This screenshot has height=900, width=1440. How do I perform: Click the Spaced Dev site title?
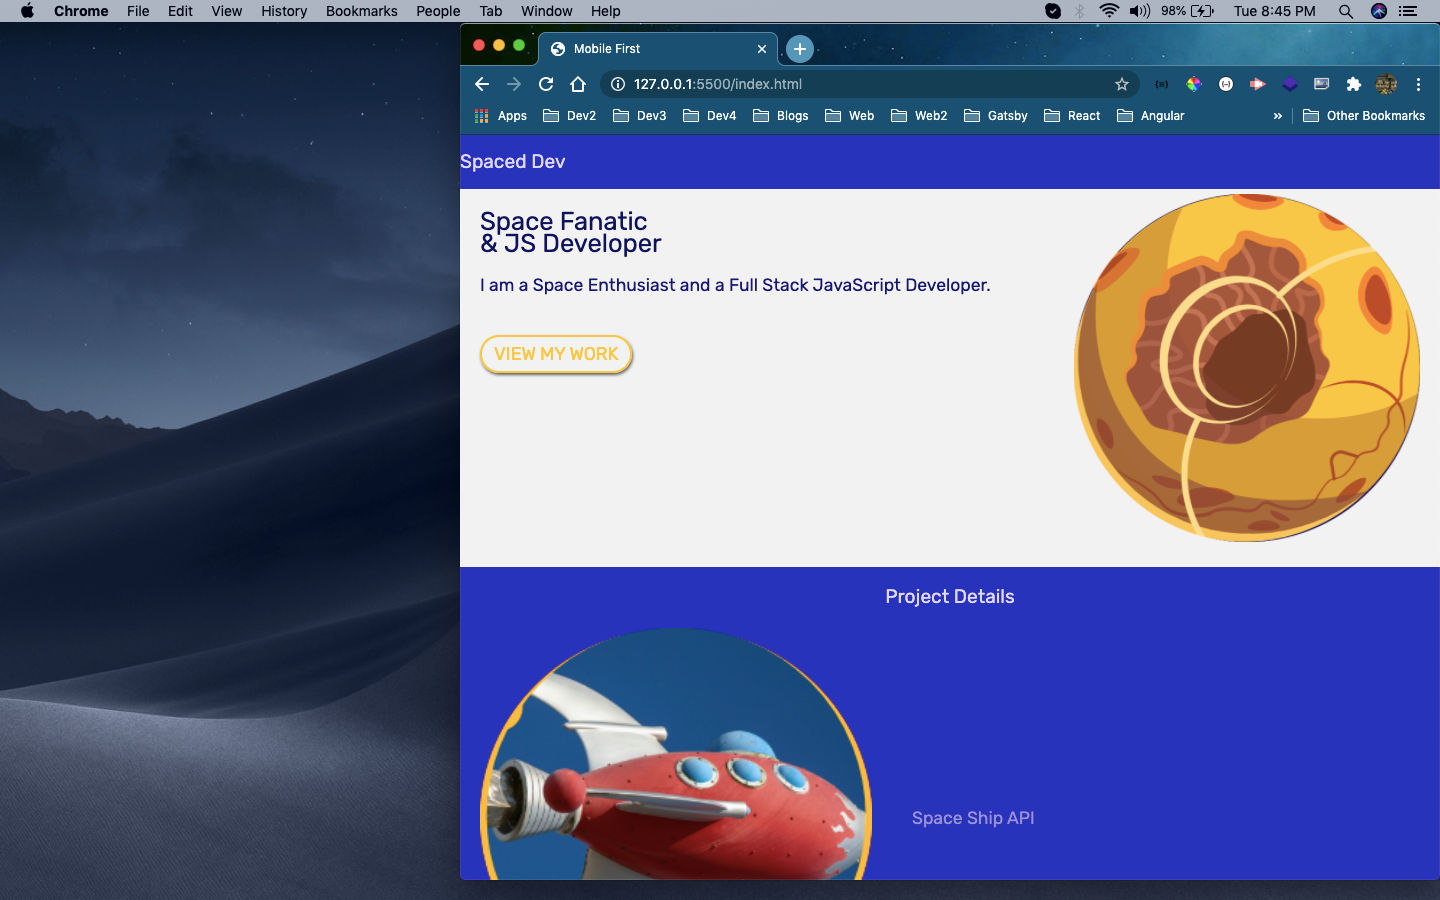tap(513, 162)
